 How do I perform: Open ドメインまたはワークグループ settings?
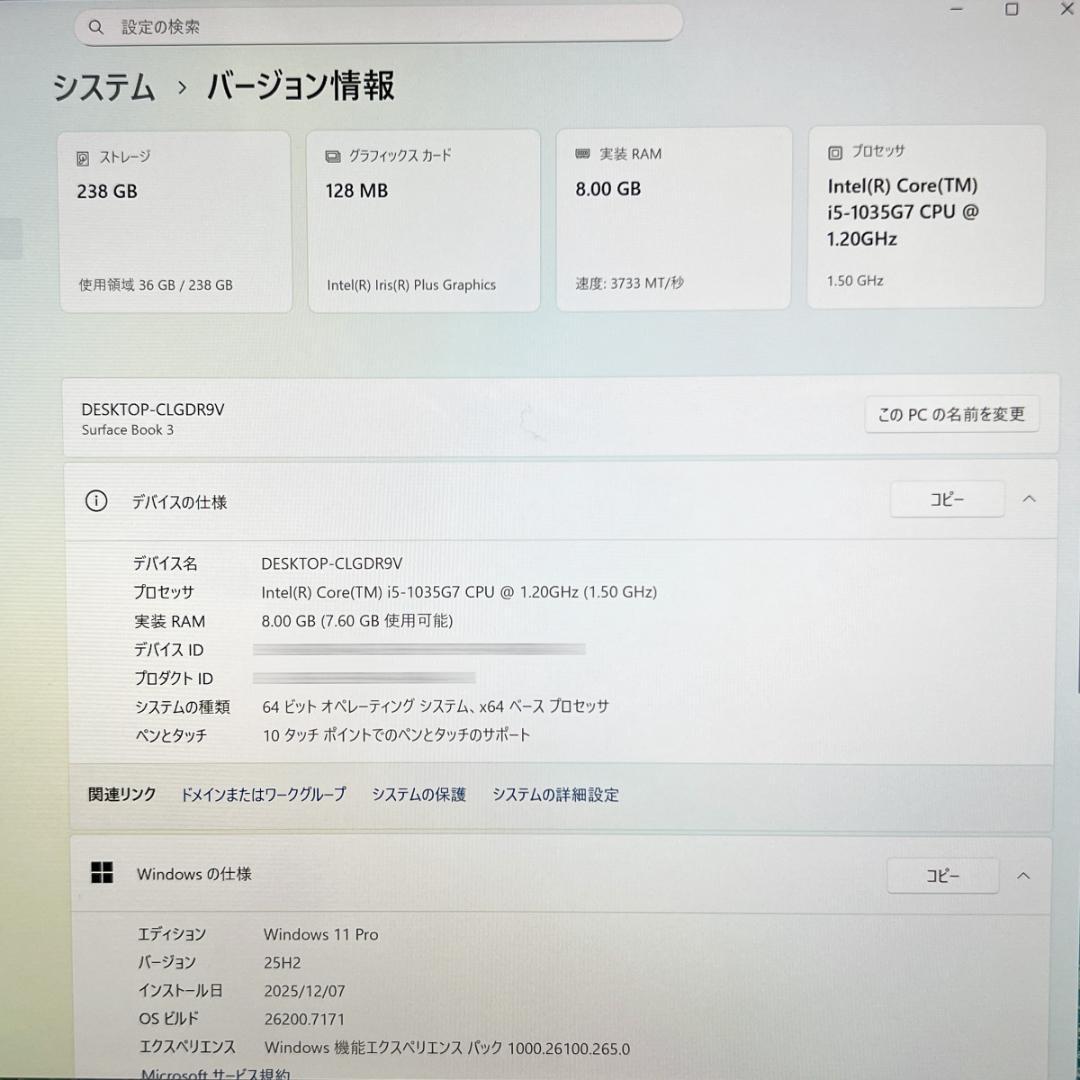point(263,794)
